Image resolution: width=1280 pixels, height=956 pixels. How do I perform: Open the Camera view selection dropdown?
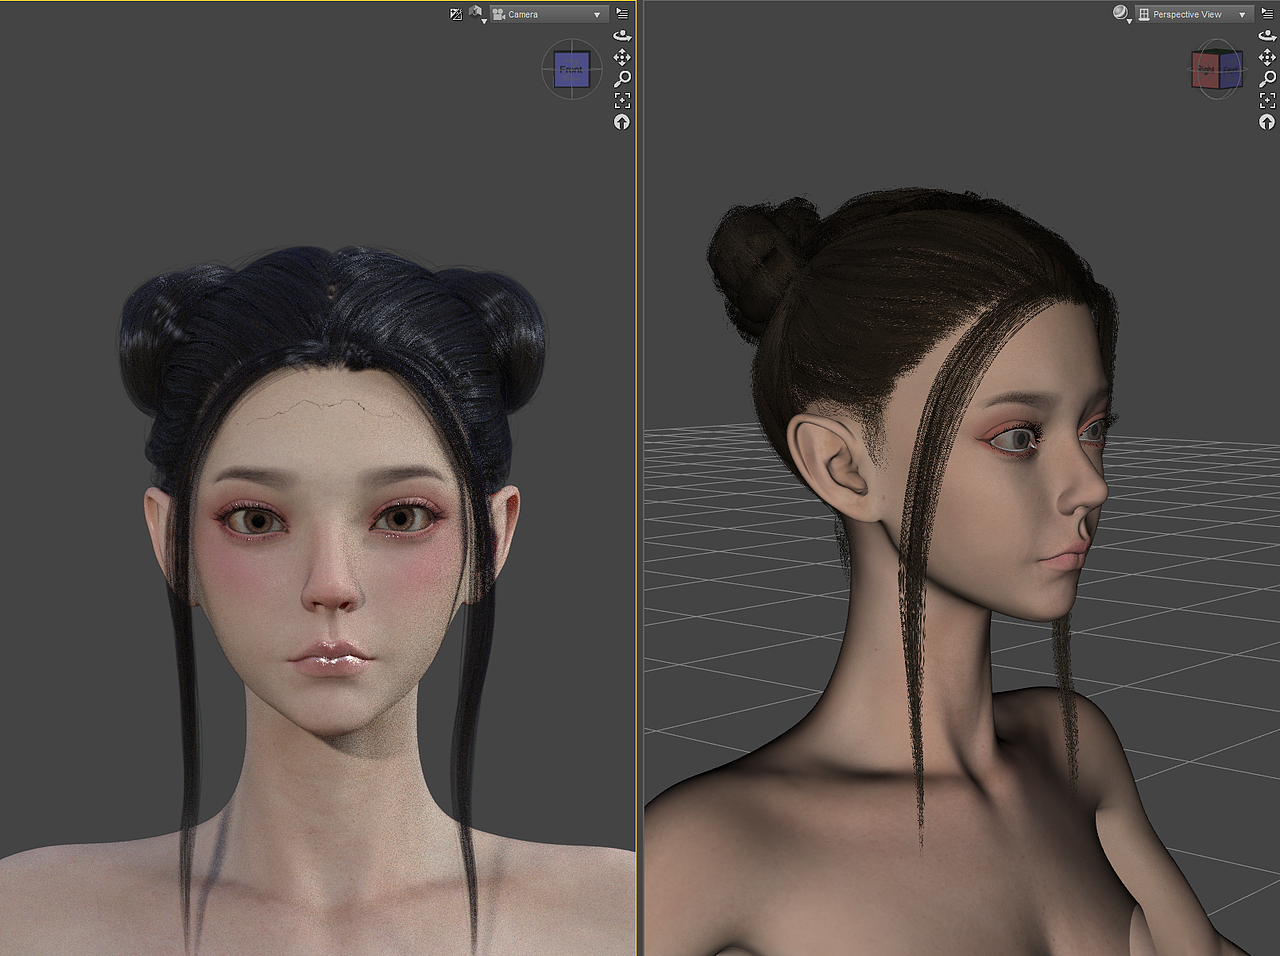(x=548, y=14)
